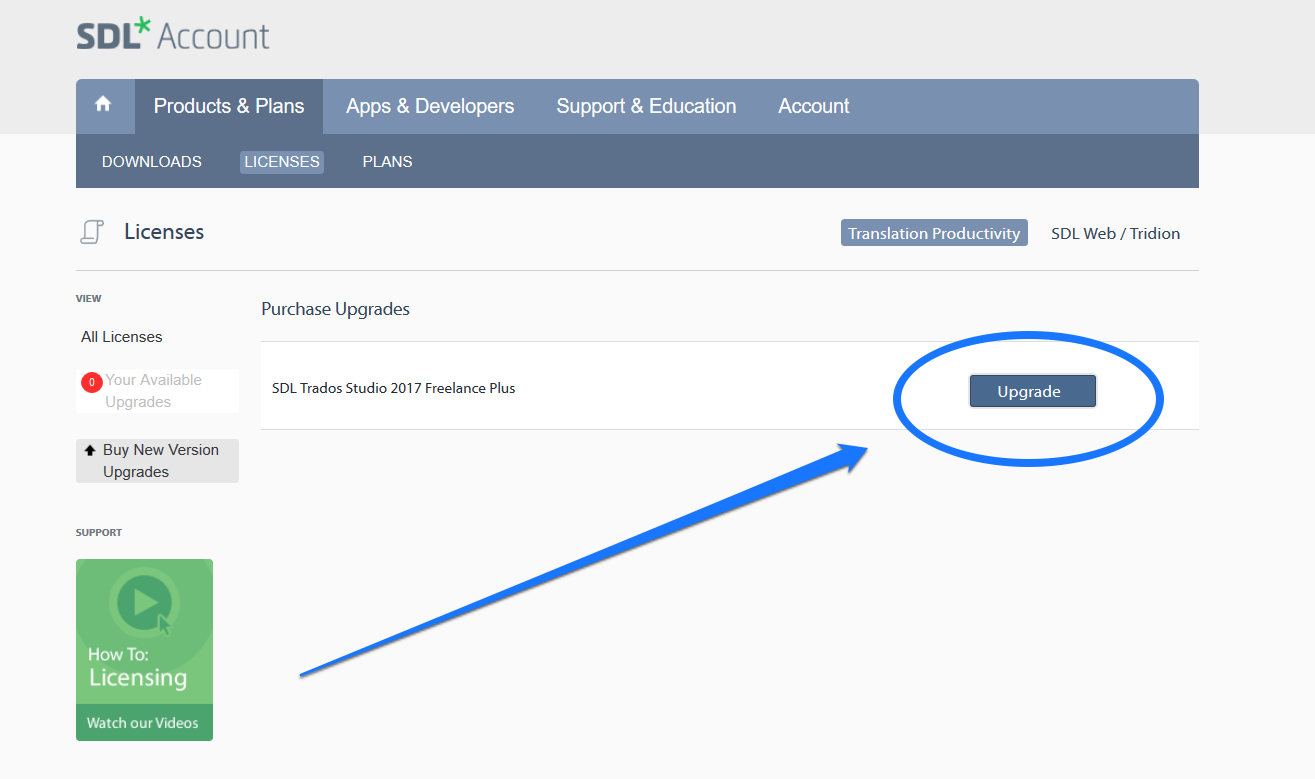Screen dimensions: 1315x779
Task: Click the red zero upgrades badge
Action: click(92, 381)
